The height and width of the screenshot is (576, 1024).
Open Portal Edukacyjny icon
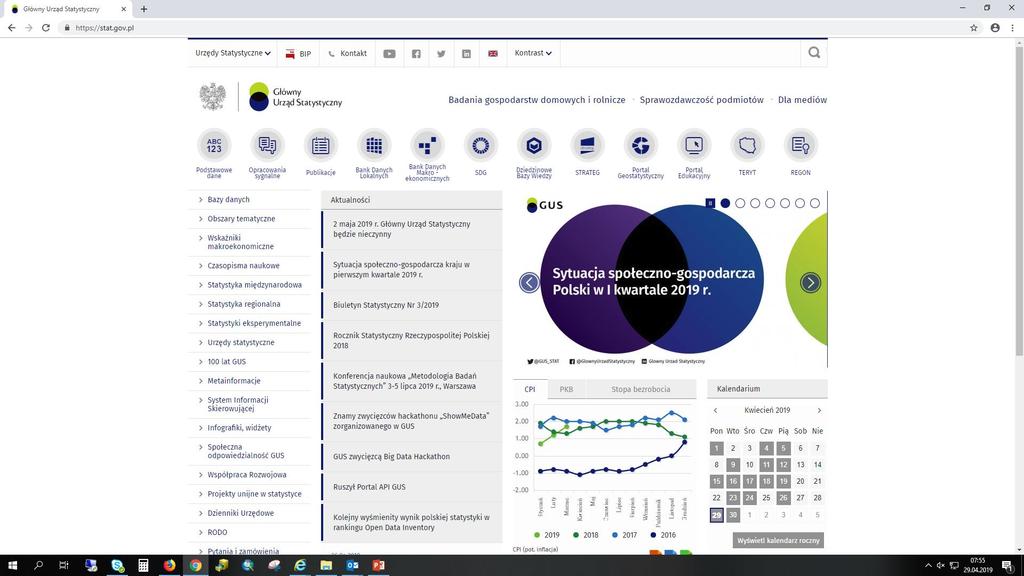[694, 146]
